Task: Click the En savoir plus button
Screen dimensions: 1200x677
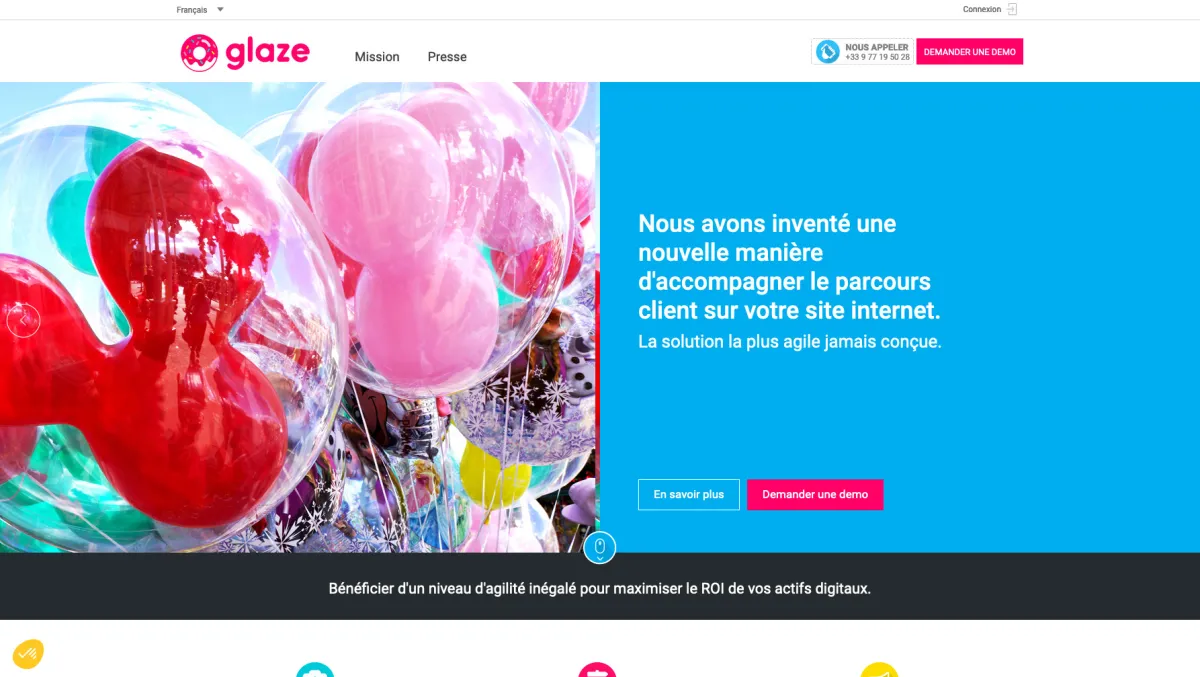Action: (689, 495)
